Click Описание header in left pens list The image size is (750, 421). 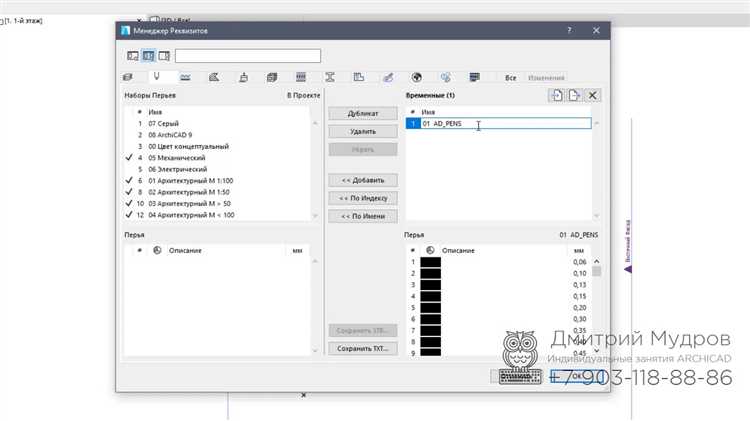coord(185,251)
